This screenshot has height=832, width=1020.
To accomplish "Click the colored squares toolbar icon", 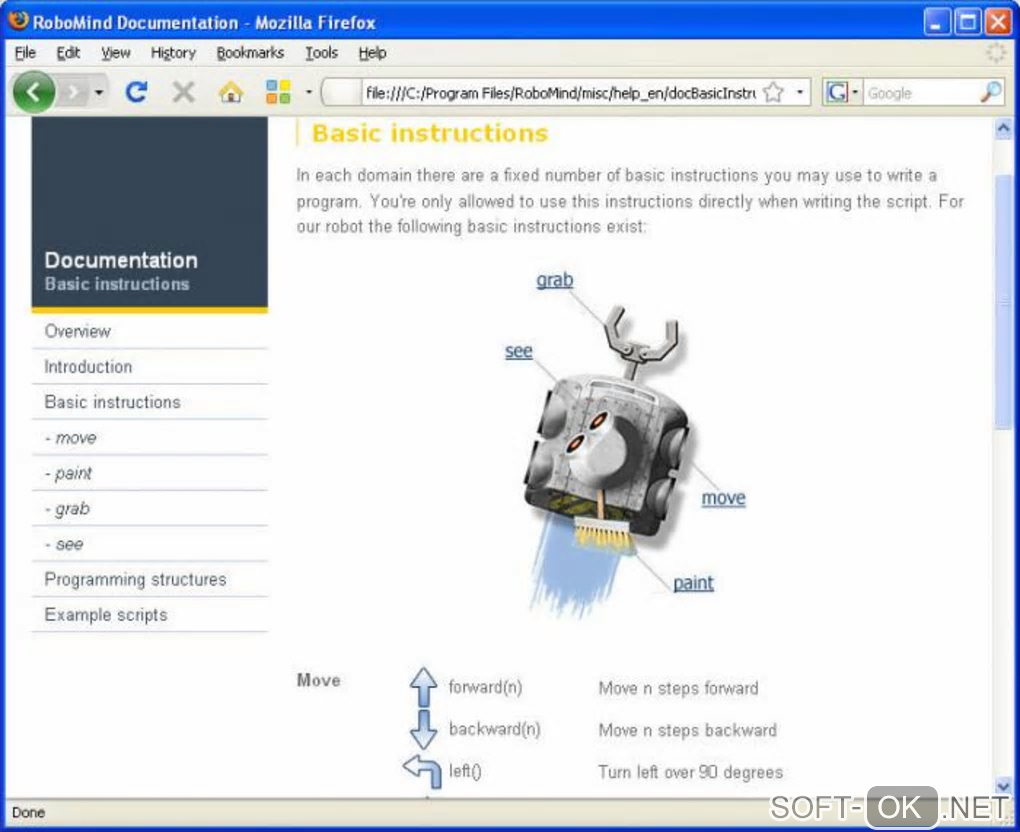I will [x=278, y=92].
